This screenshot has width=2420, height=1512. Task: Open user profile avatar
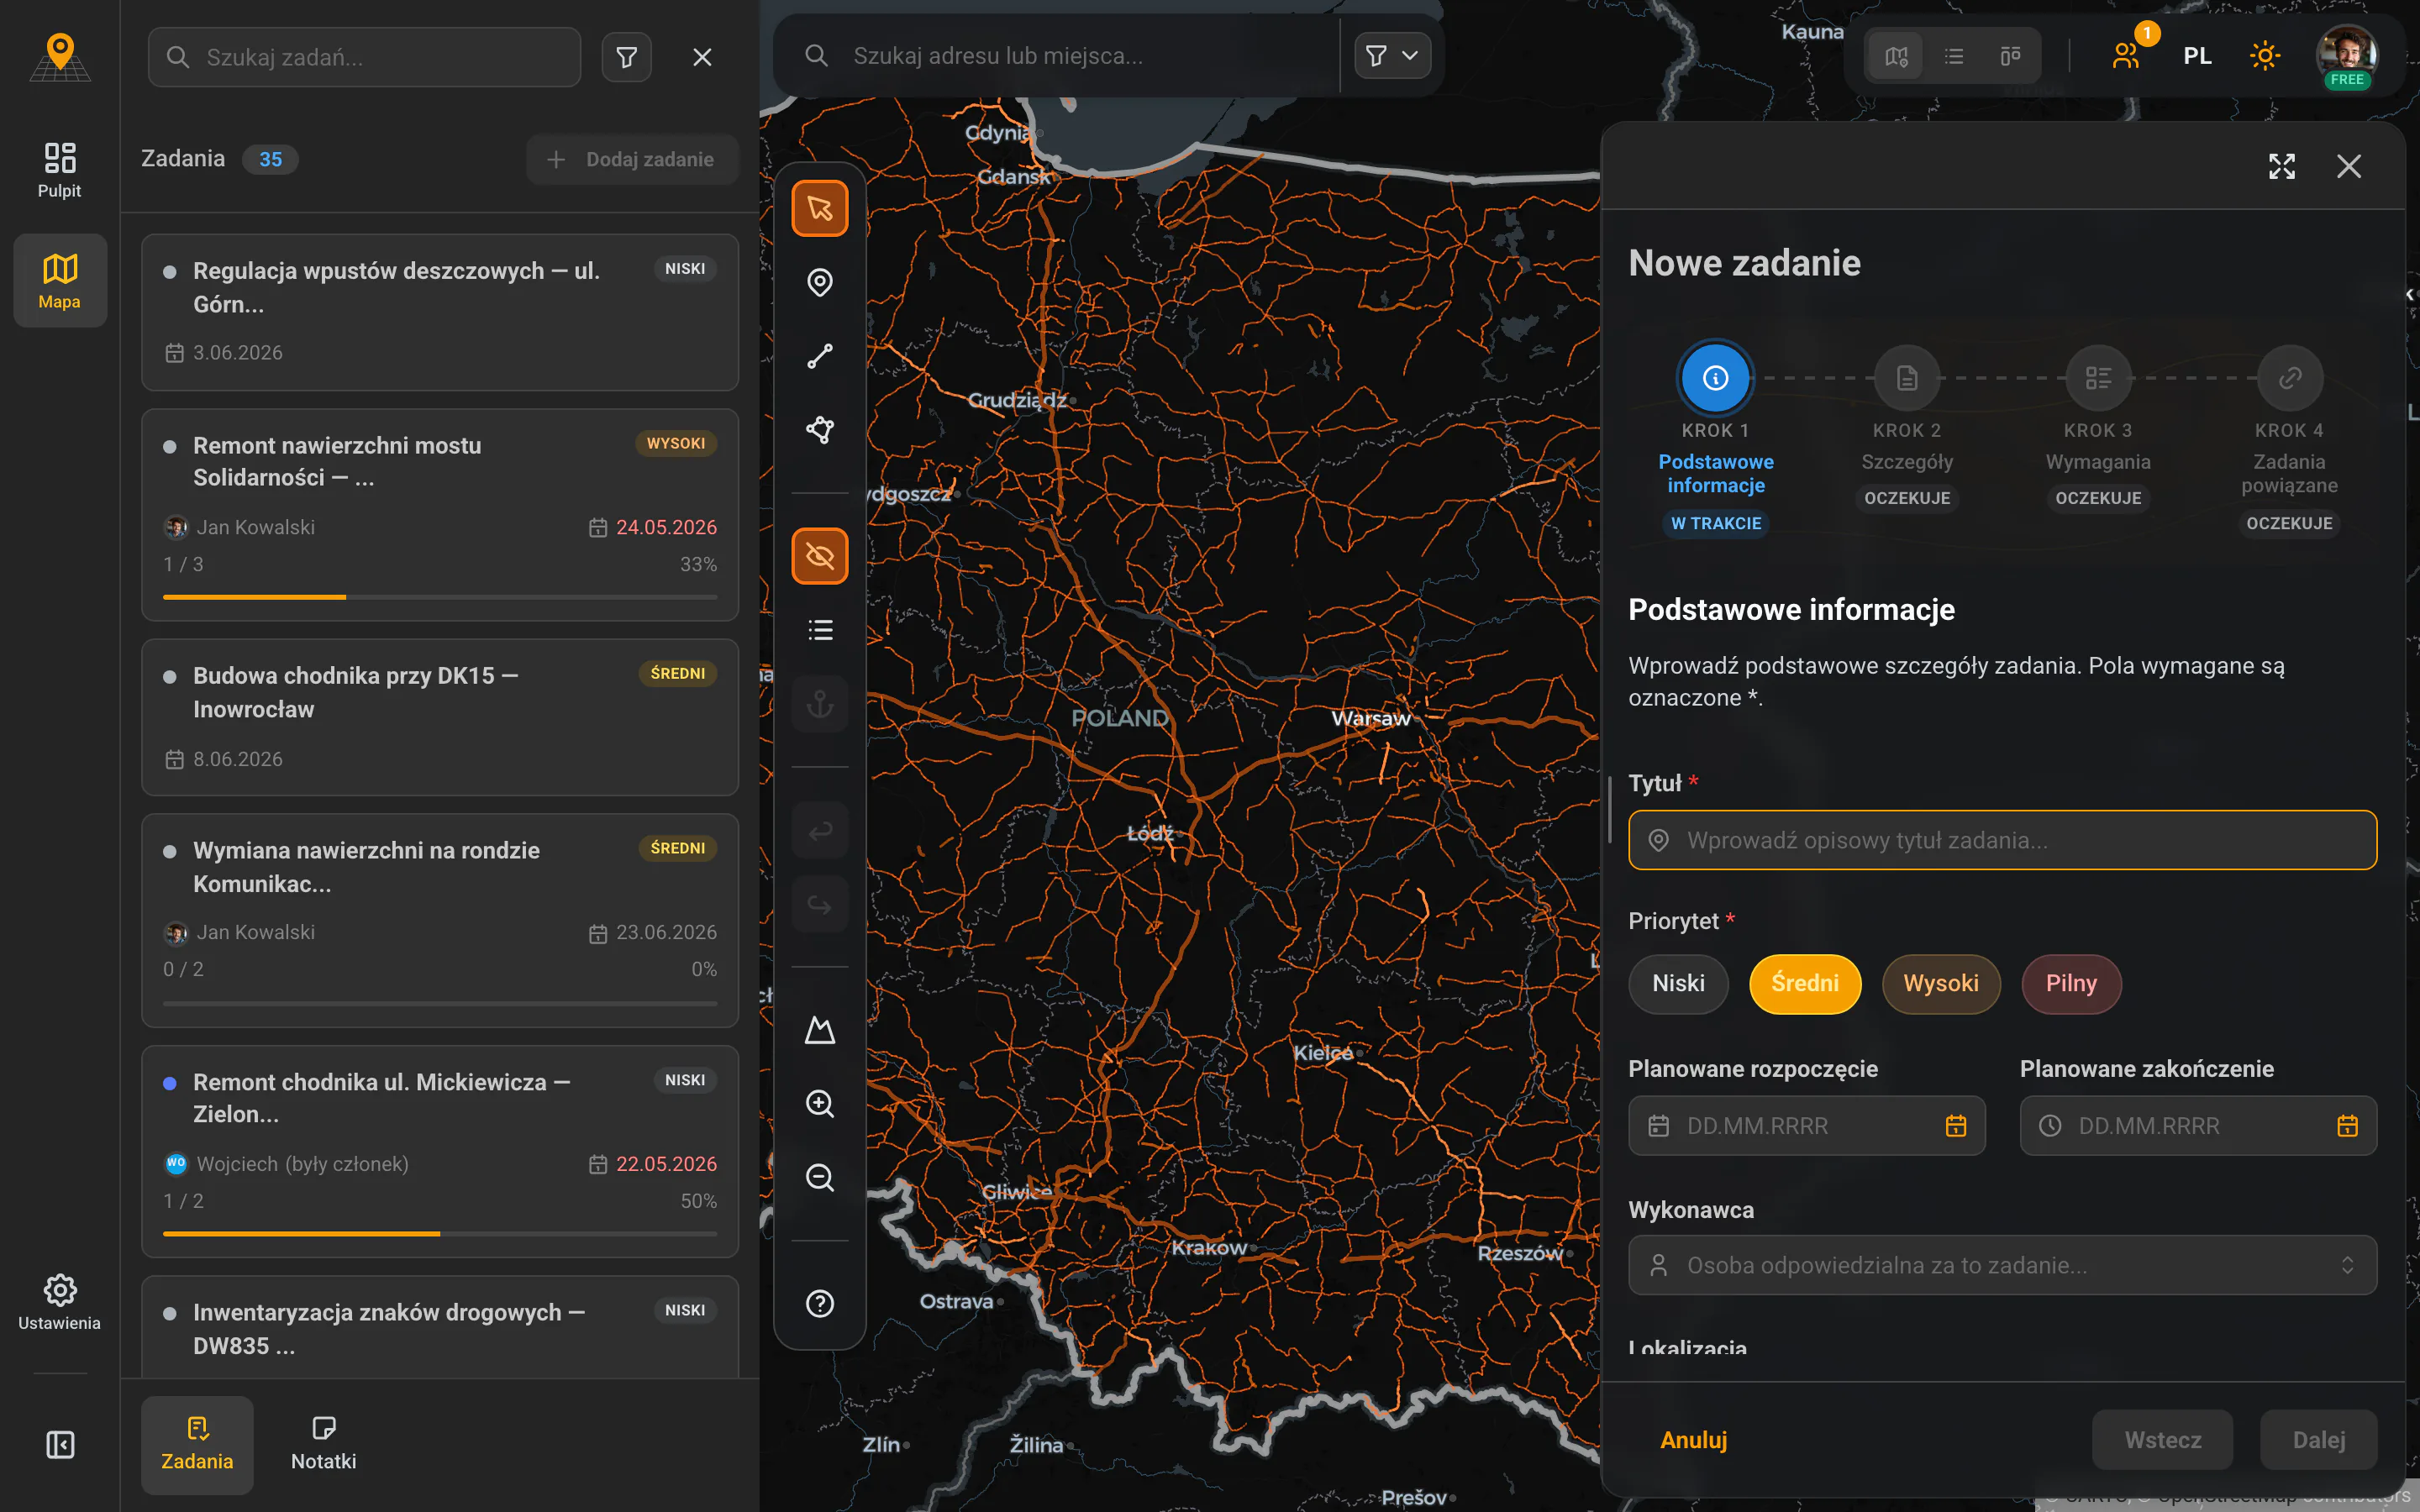tap(2346, 56)
